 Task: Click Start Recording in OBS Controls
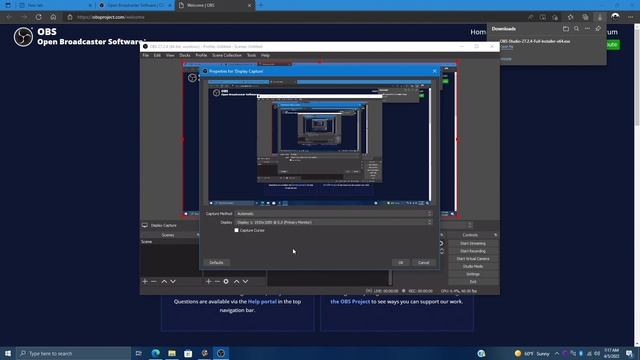tap(473, 251)
